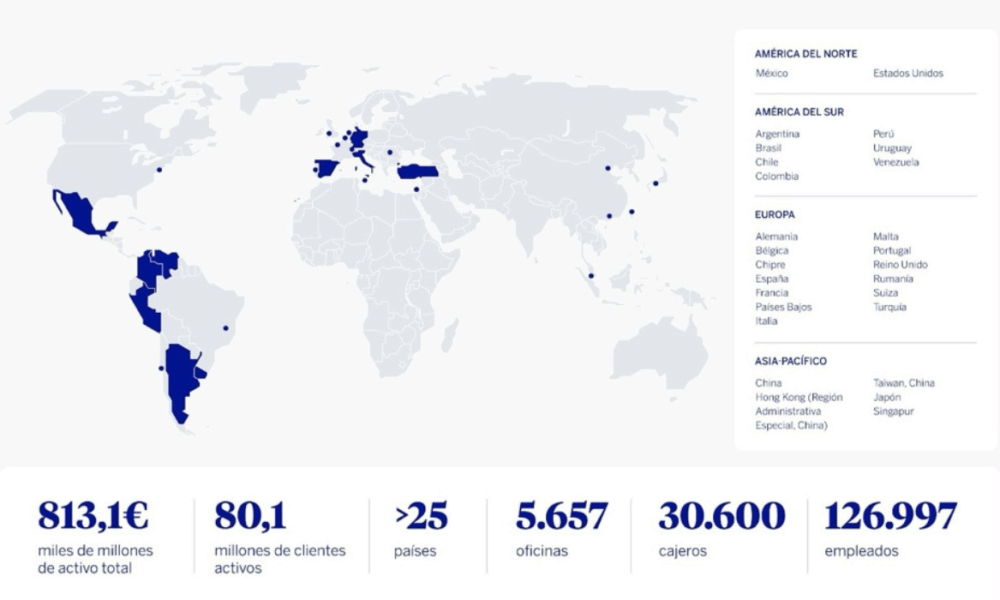1000x600 pixels.
Task: Select Turkey's highlighted shape on the map
Action: point(418,172)
